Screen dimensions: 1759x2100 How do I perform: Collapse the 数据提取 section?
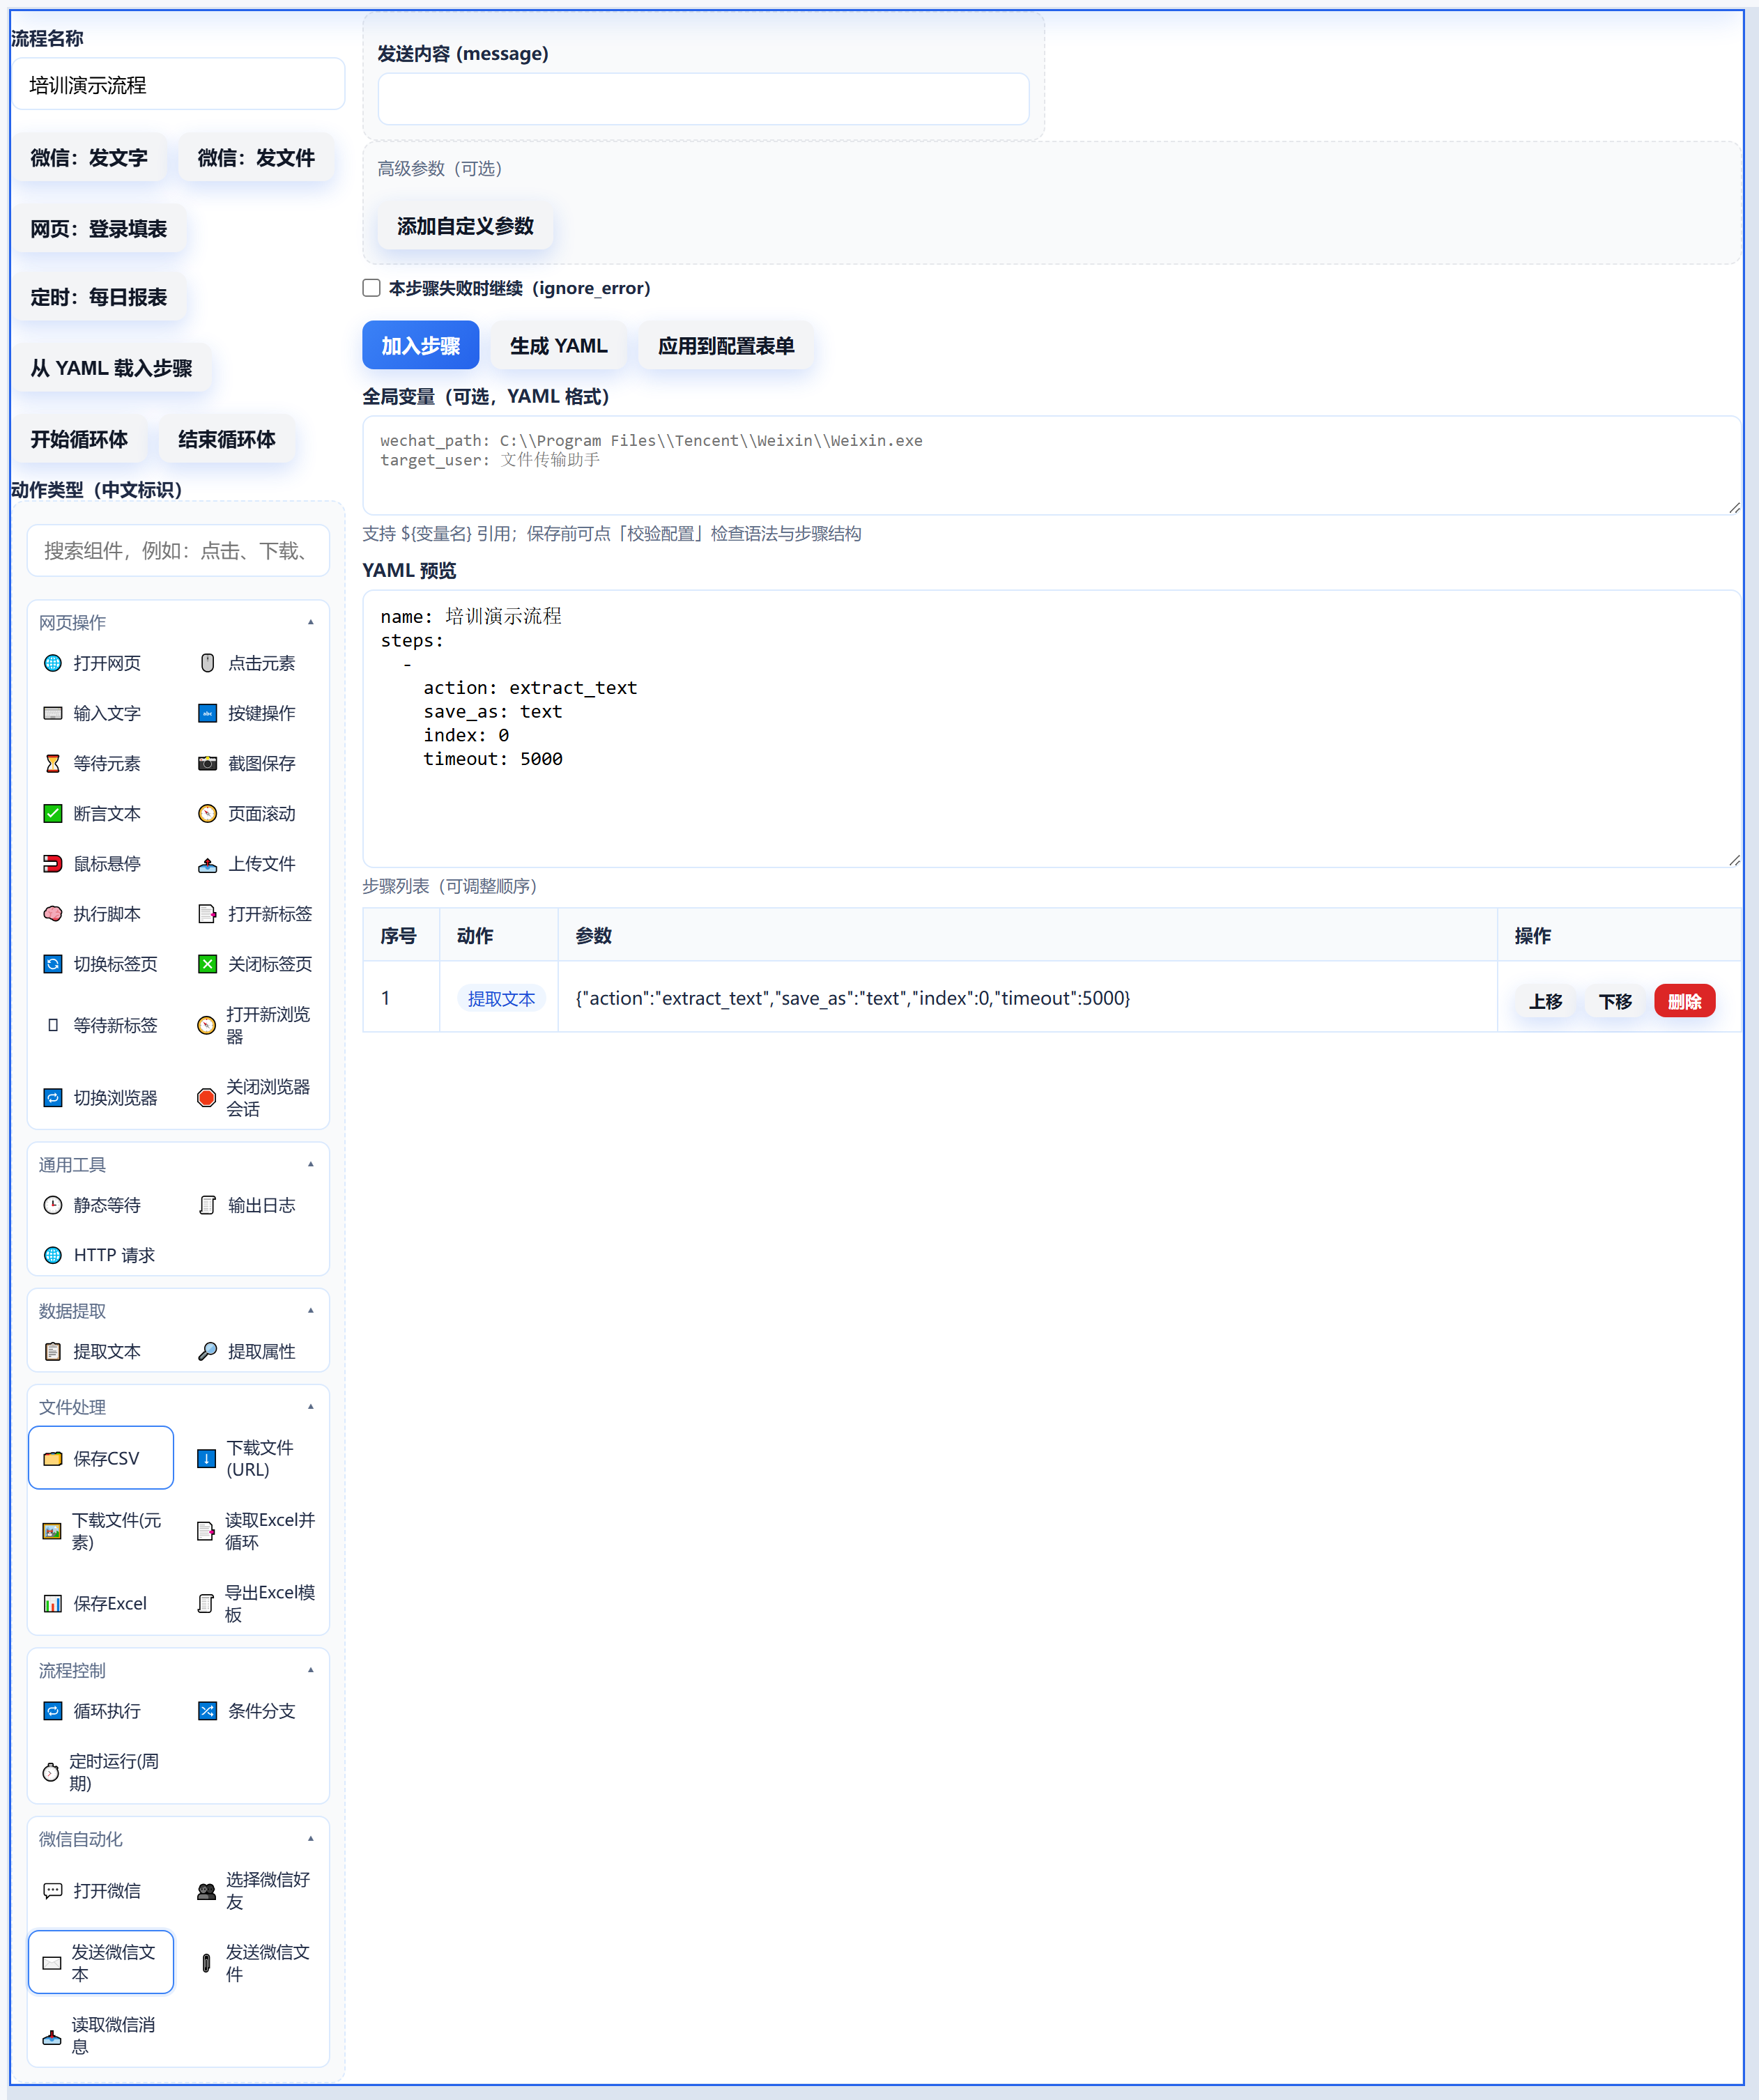click(x=311, y=1310)
